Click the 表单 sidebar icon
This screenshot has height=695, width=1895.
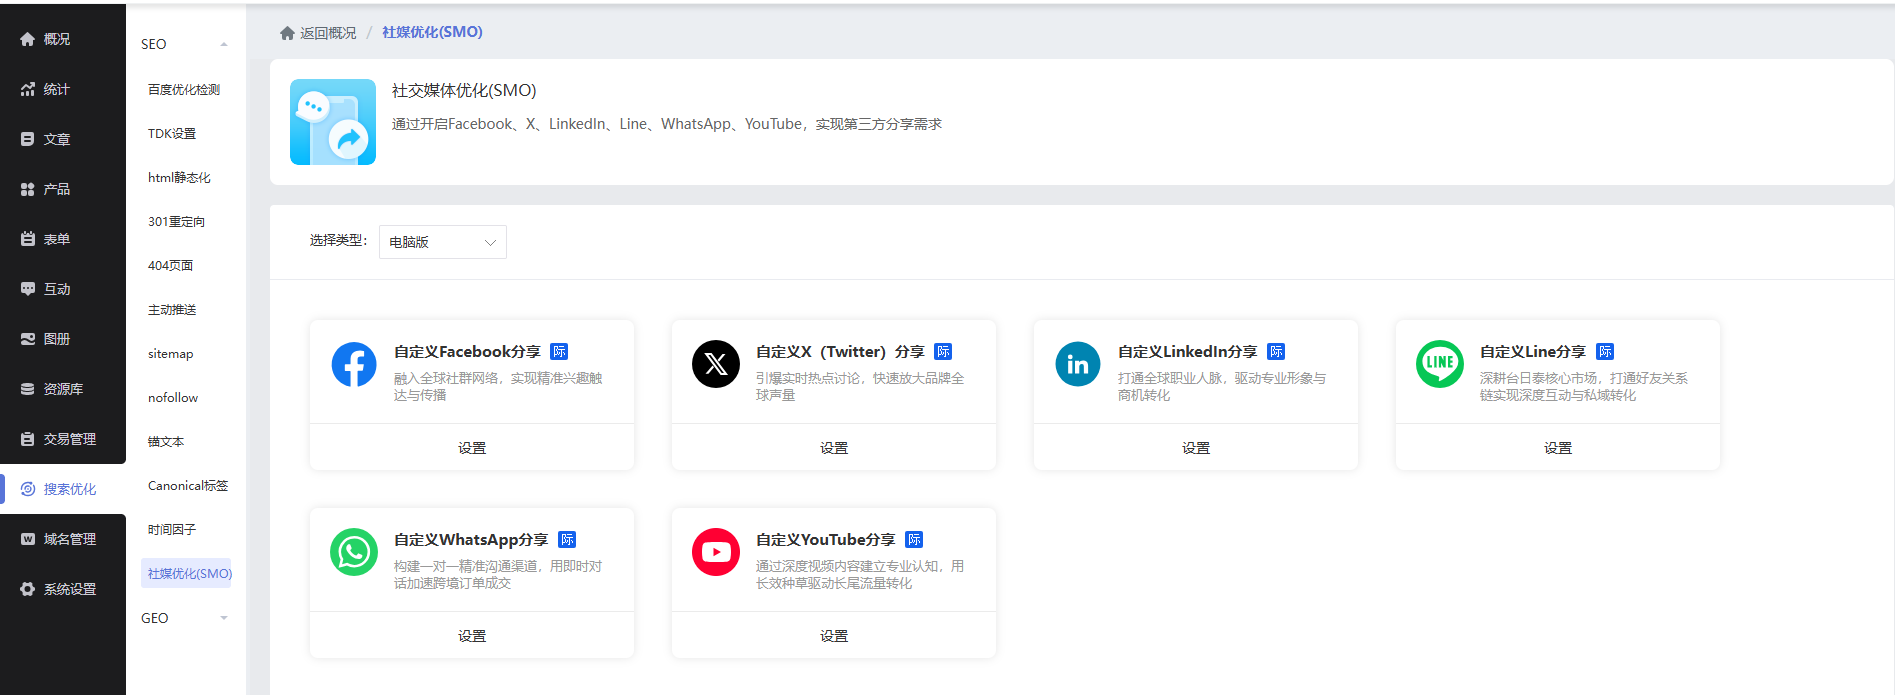coord(28,239)
